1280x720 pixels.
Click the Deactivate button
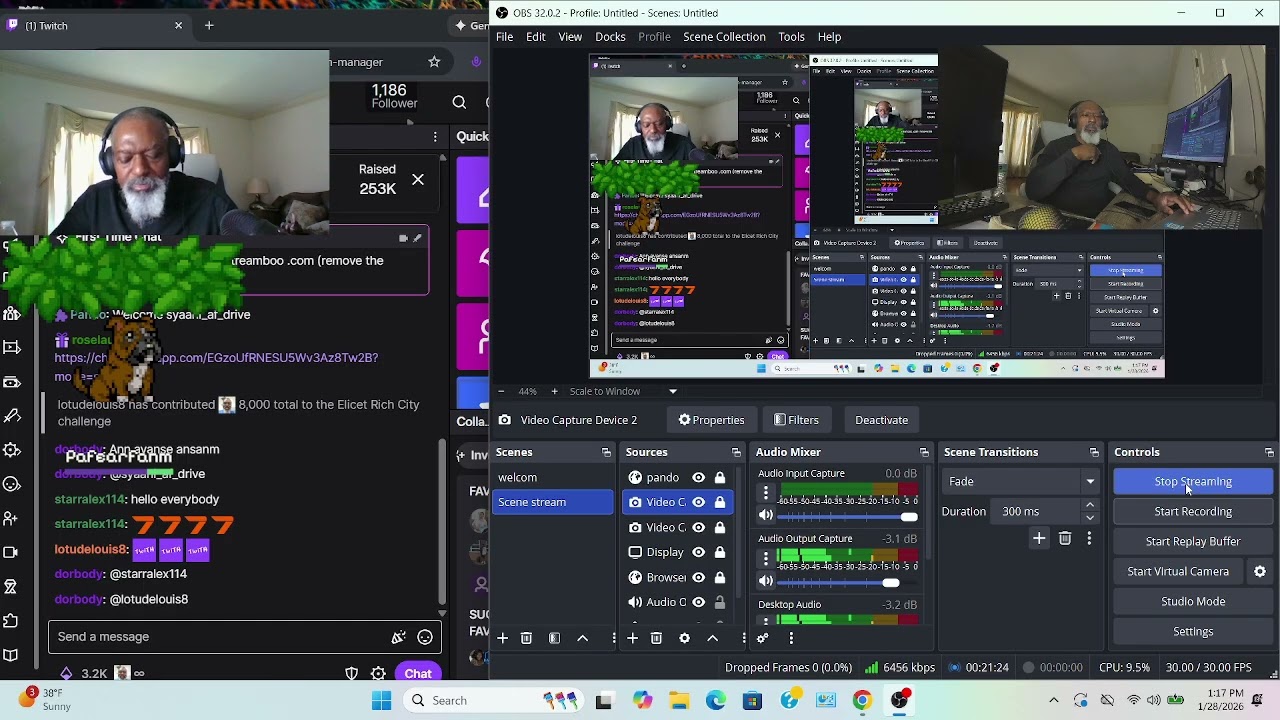pyautogui.click(x=882, y=420)
